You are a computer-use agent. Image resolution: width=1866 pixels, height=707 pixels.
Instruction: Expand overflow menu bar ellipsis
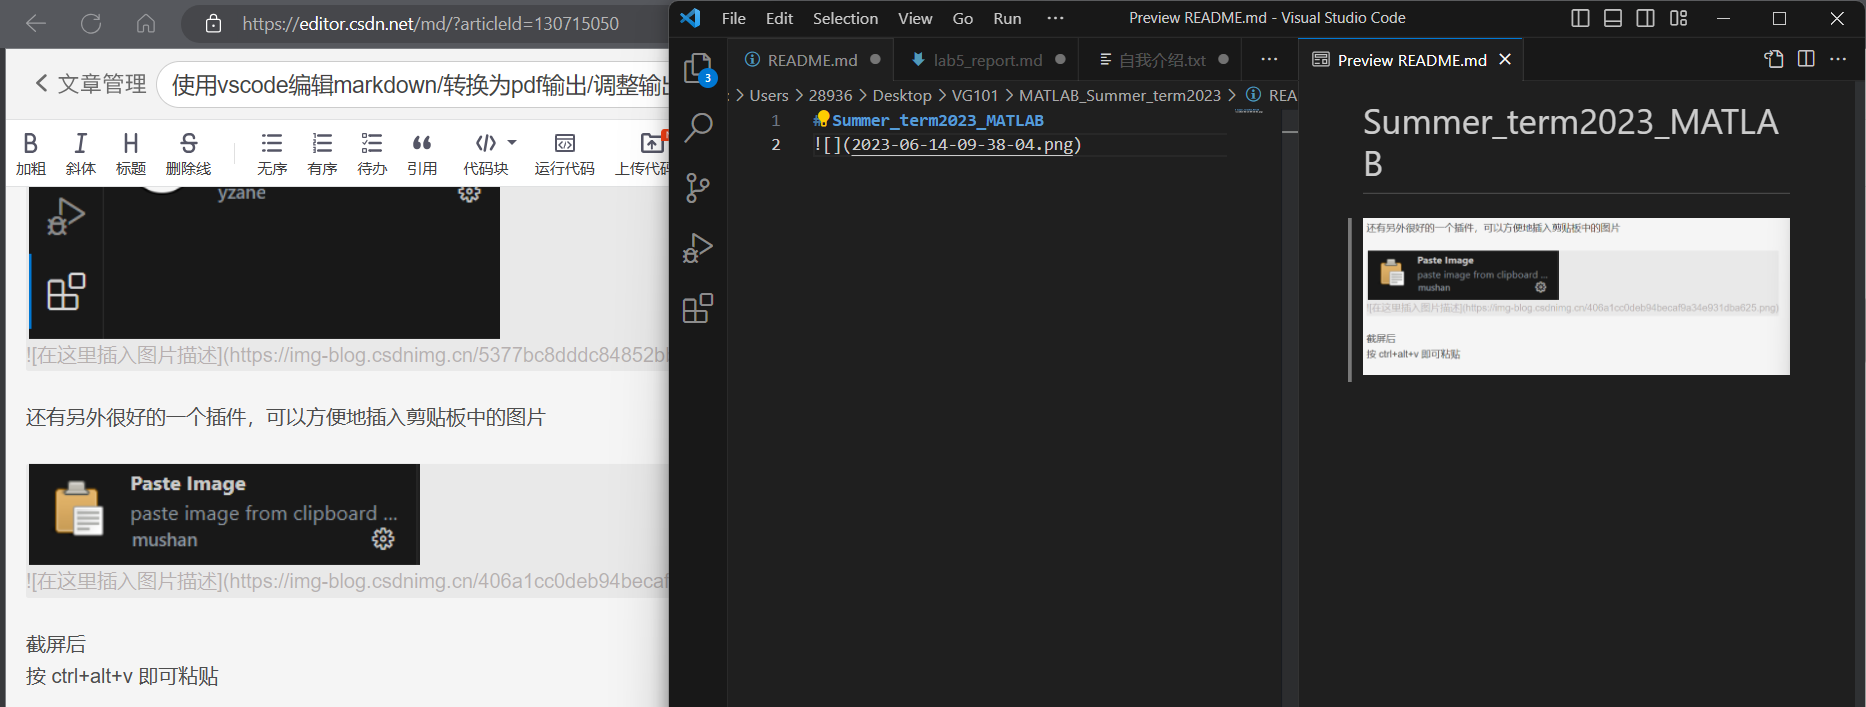[x=1055, y=18]
